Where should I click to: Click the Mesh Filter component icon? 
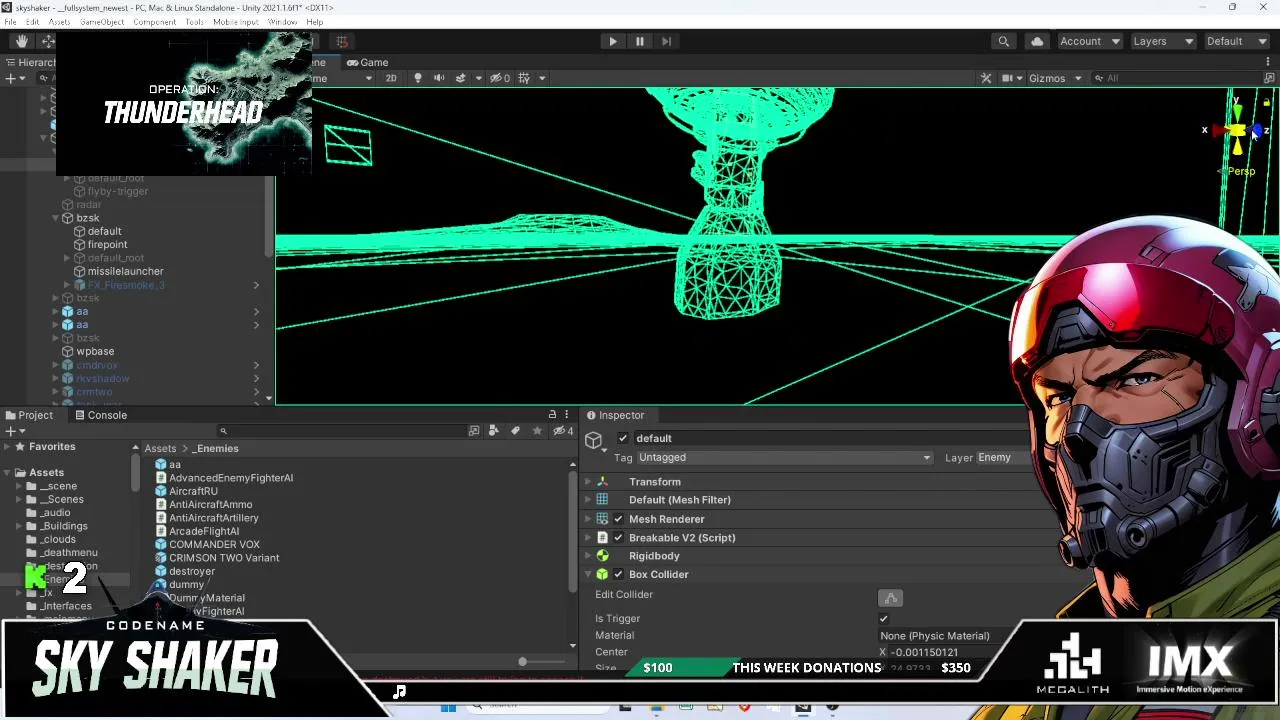point(602,500)
